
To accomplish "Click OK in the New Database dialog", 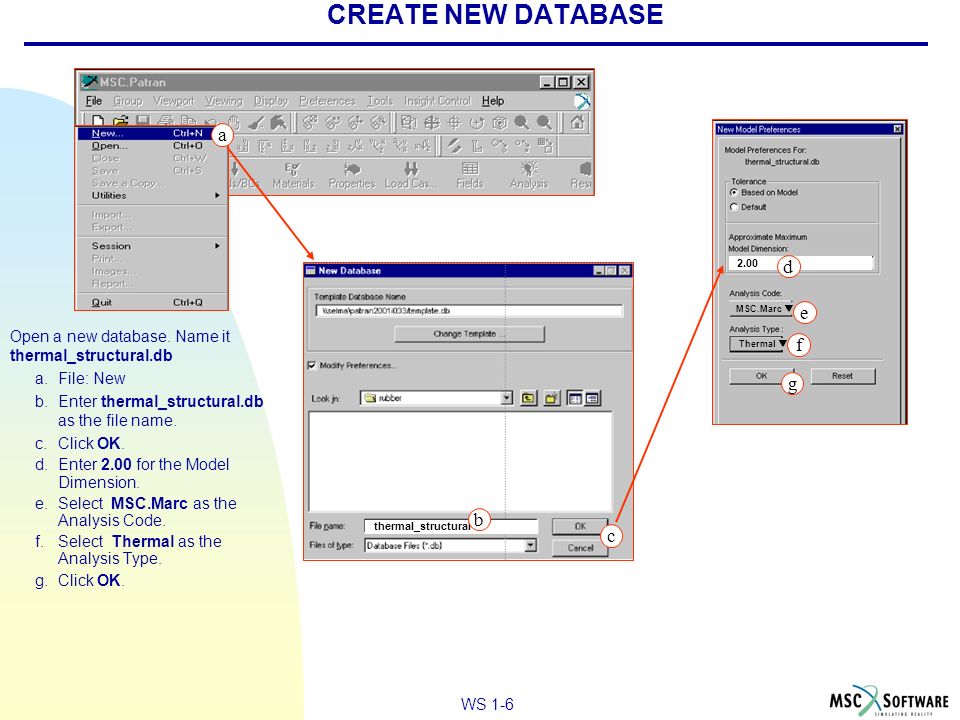I will (580, 527).
